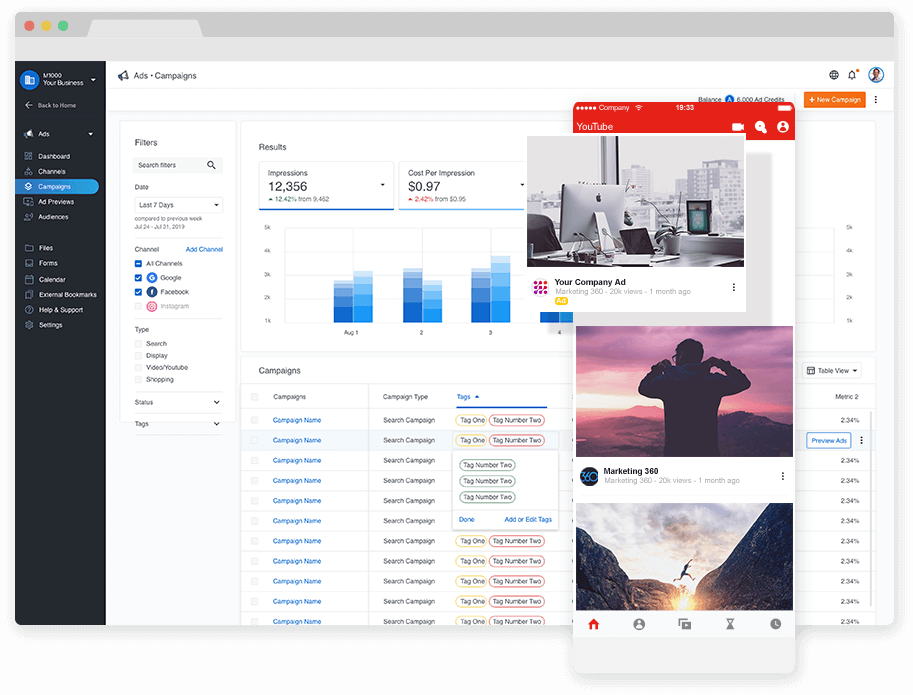The width and height of the screenshot is (913, 695).
Task: Open the first Campaign Name link
Action: click(297, 420)
